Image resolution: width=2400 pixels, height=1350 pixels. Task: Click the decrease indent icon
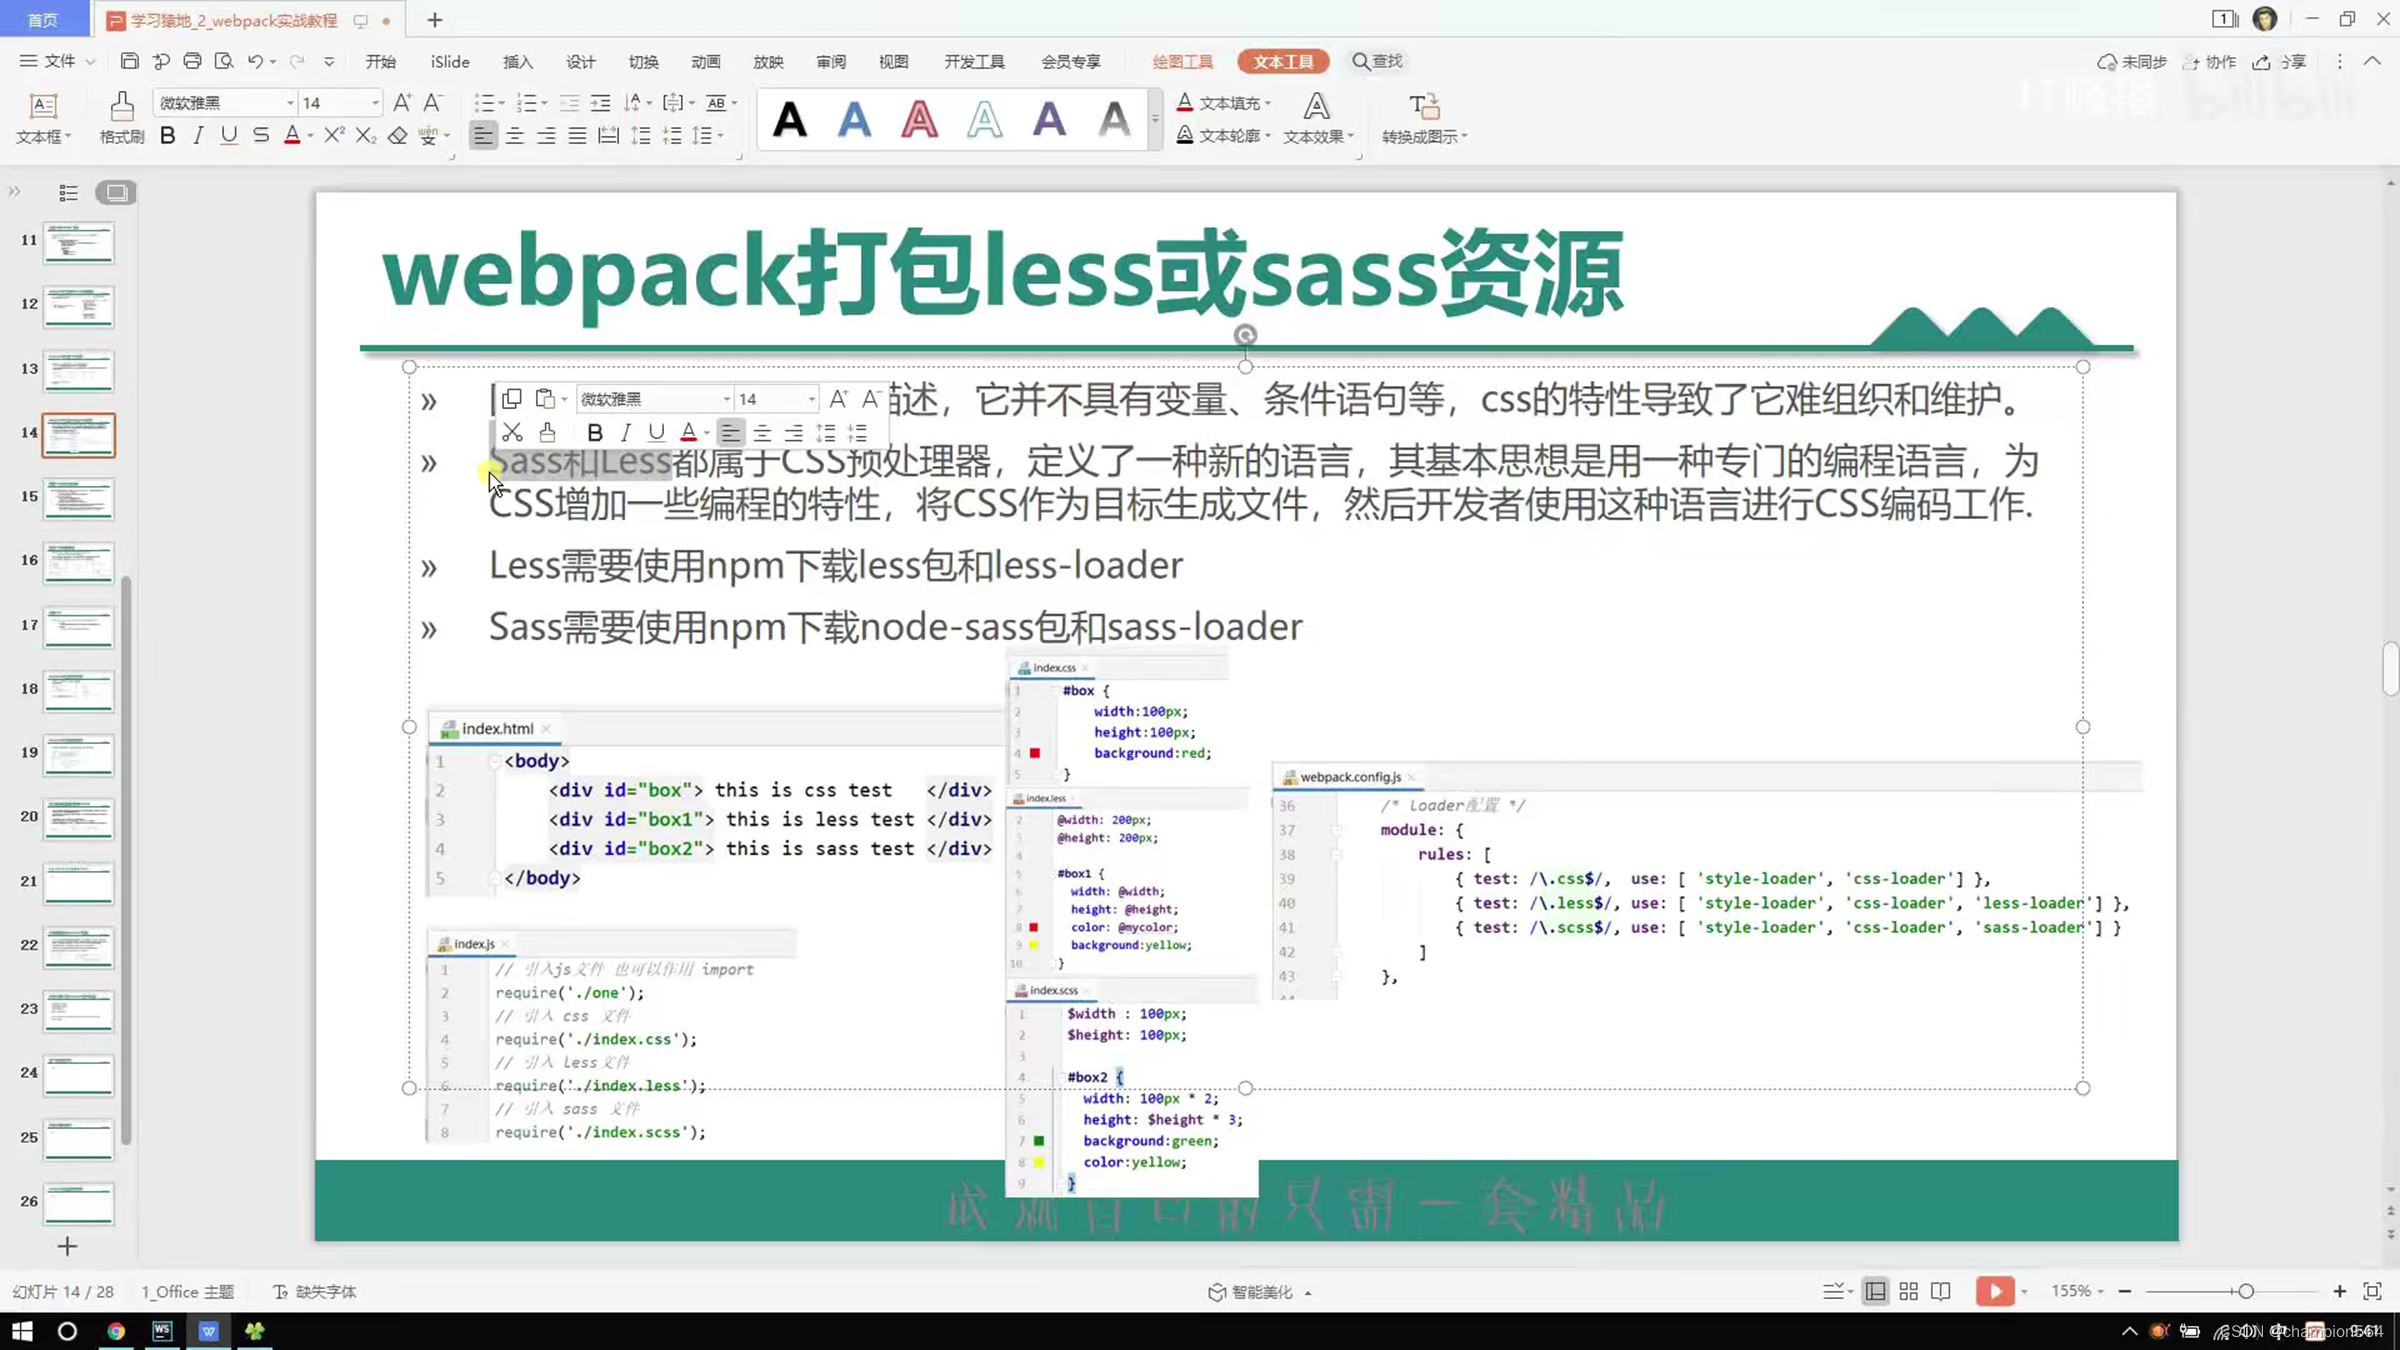point(569,102)
